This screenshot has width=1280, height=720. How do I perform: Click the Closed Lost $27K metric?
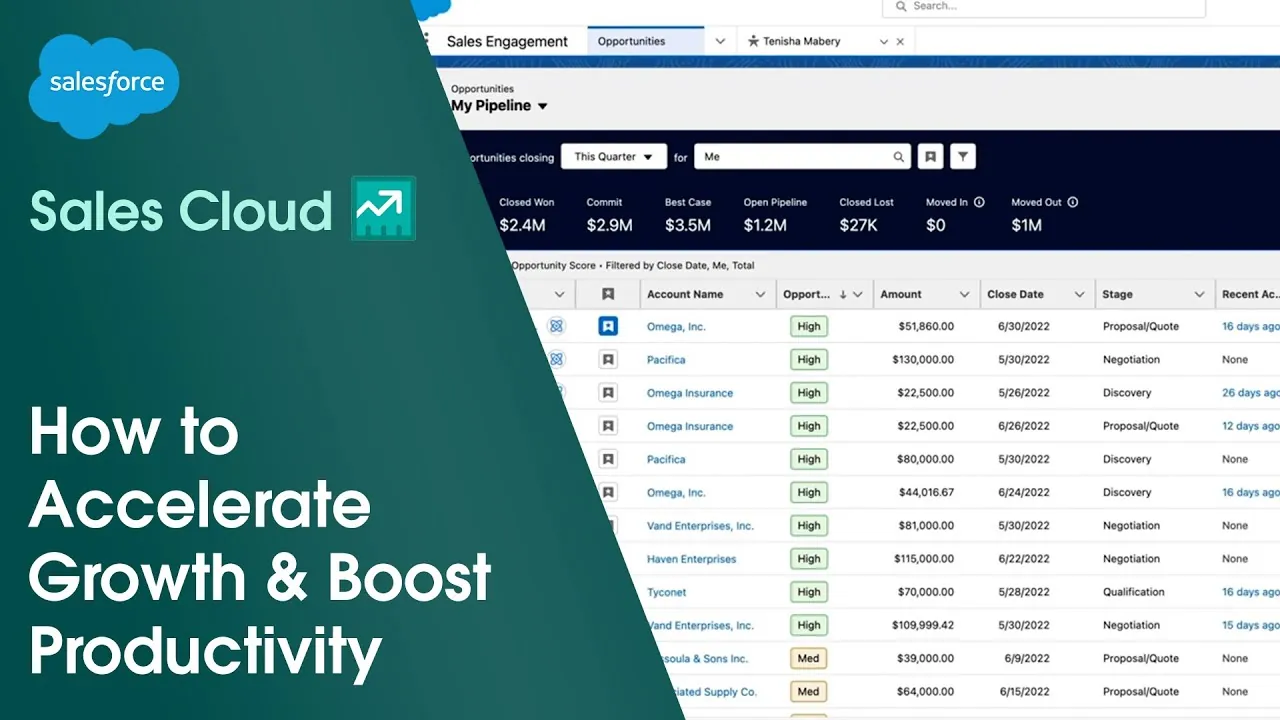click(x=866, y=215)
